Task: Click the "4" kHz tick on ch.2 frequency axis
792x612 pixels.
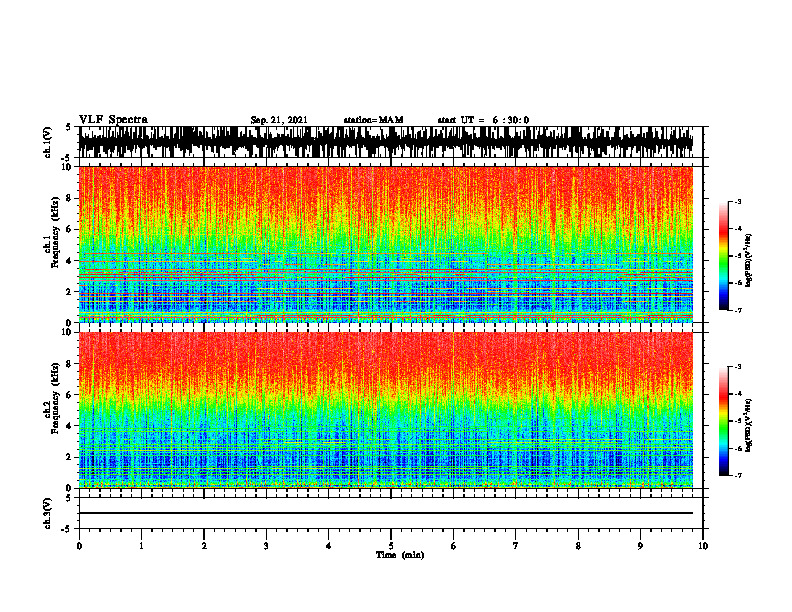Action: point(70,426)
